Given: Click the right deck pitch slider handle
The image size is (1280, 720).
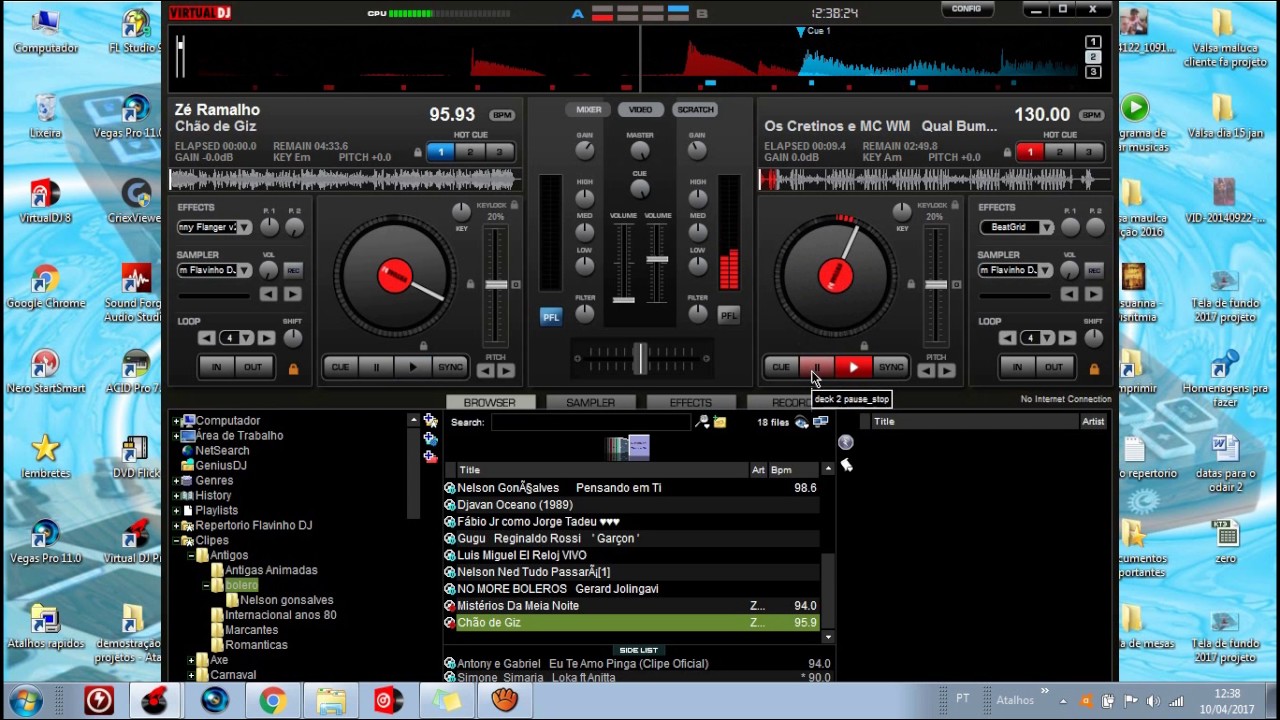Looking at the screenshot, I should [936, 285].
